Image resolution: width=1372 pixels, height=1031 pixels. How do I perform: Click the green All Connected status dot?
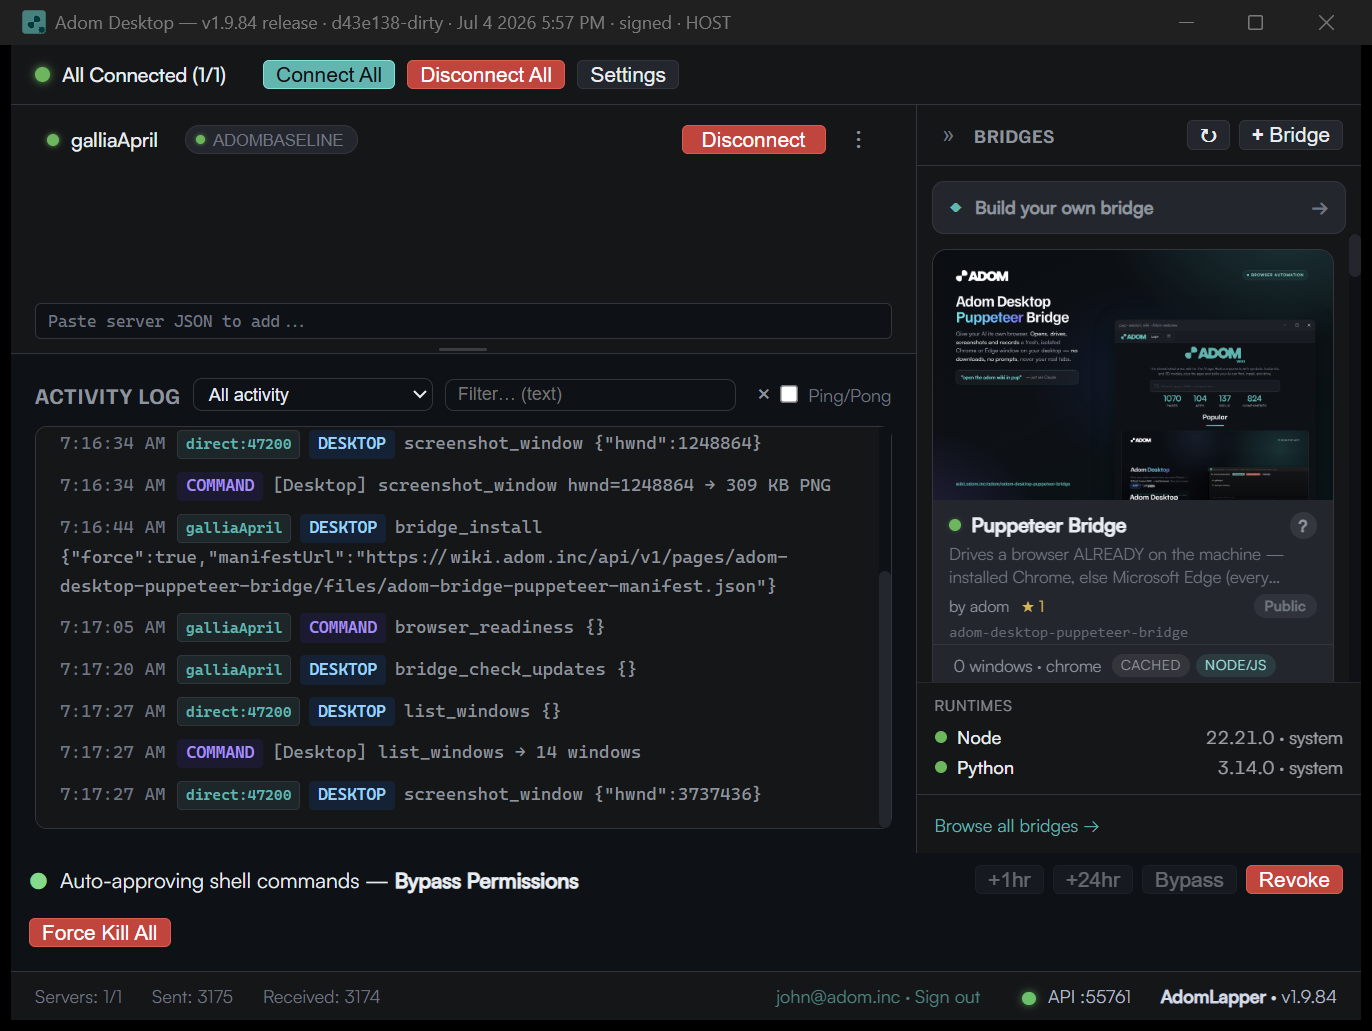pos(42,75)
